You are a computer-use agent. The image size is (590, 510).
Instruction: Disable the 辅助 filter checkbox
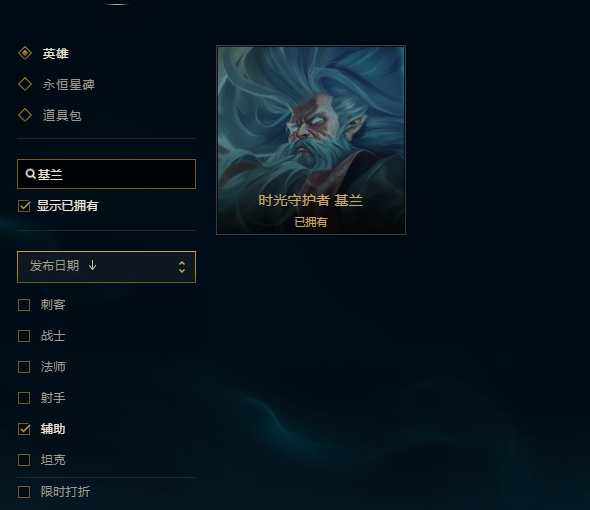pyautogui.click(x=24, y=429)
